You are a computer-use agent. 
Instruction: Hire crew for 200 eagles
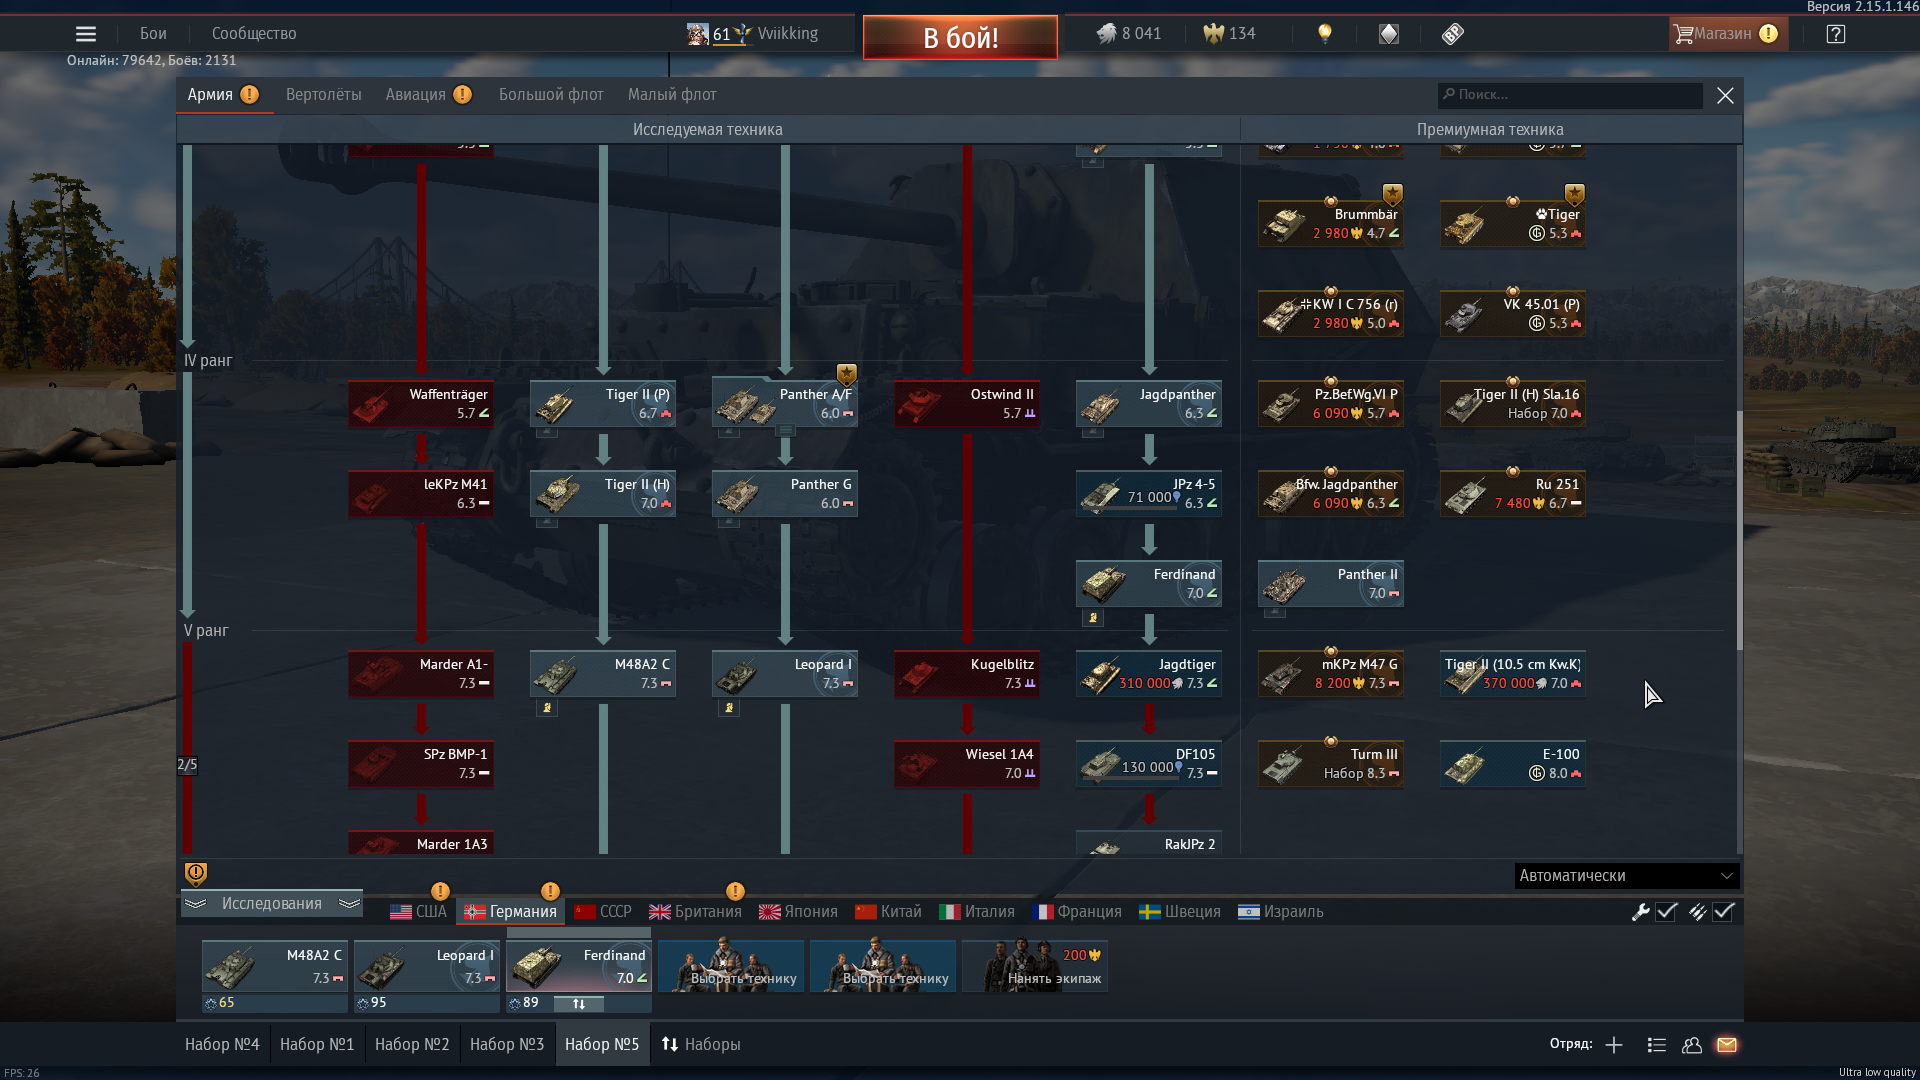point(1035,967)
